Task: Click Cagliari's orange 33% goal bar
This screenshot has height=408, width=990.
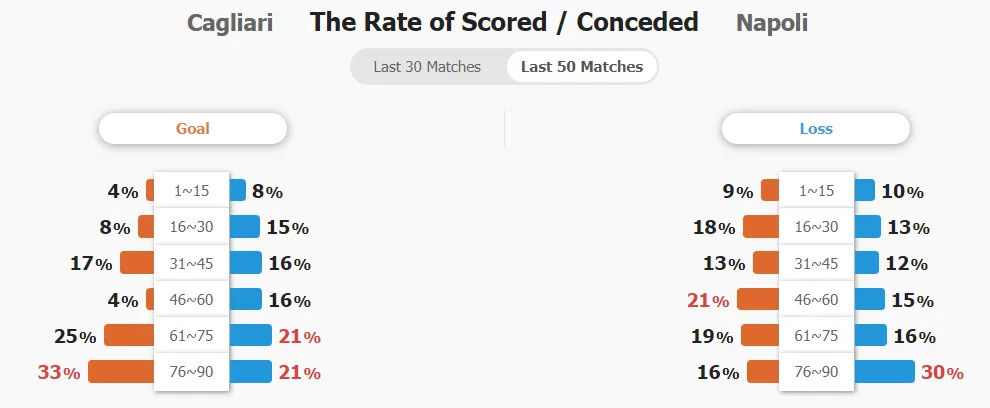Action: (121, 372)
